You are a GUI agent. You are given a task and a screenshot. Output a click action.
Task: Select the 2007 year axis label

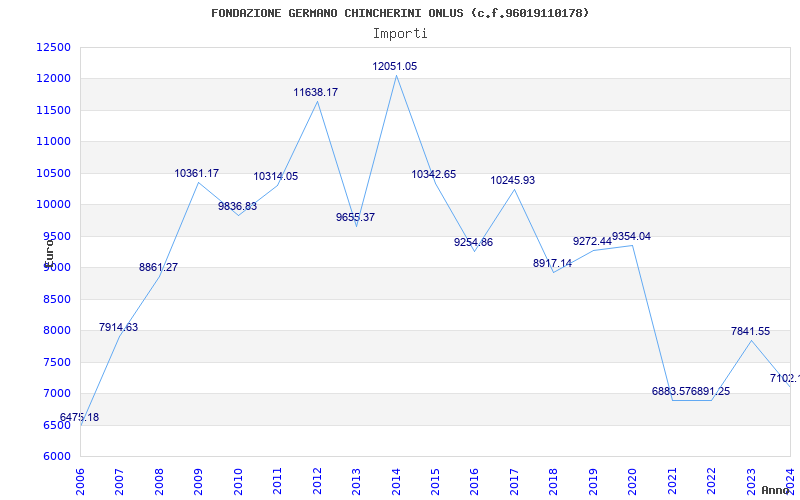pos(119,481)
